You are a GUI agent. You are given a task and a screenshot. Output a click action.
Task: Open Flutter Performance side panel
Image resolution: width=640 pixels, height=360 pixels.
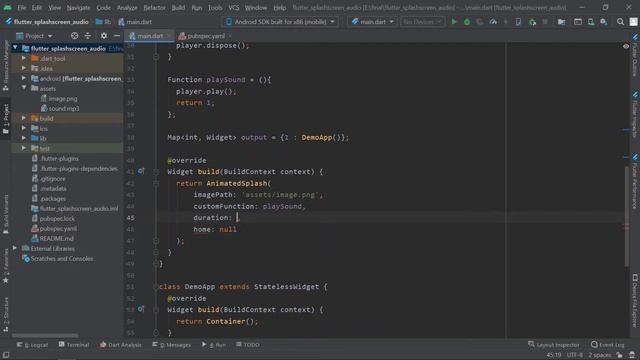pos(635,181)
